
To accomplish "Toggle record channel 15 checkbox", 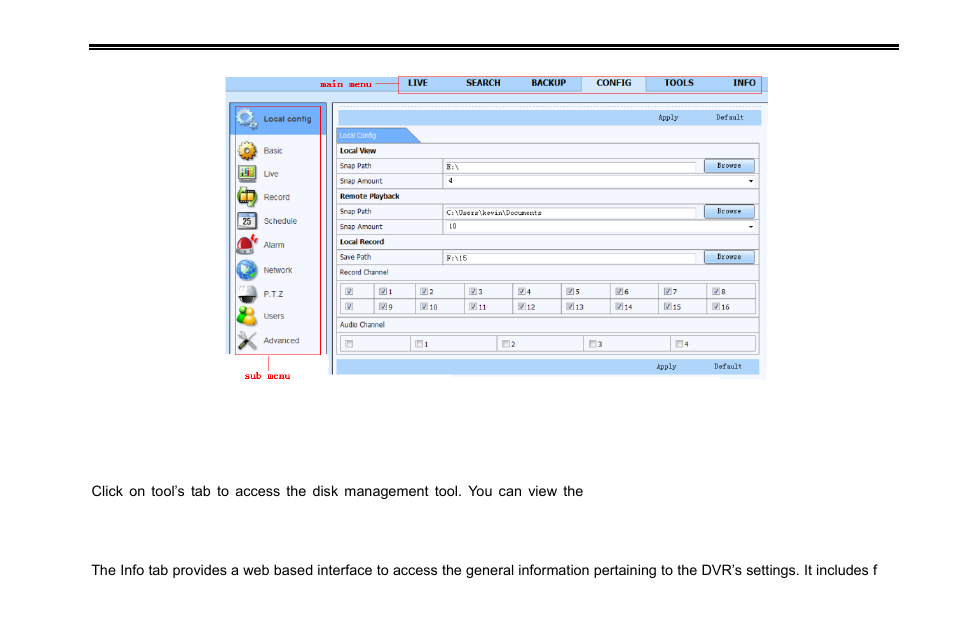I will (x=667, y=307).
